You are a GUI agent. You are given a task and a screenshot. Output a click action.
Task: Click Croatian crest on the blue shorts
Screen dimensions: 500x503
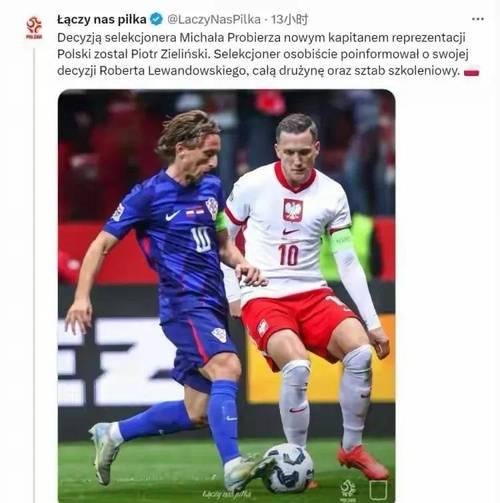(219, 335)
